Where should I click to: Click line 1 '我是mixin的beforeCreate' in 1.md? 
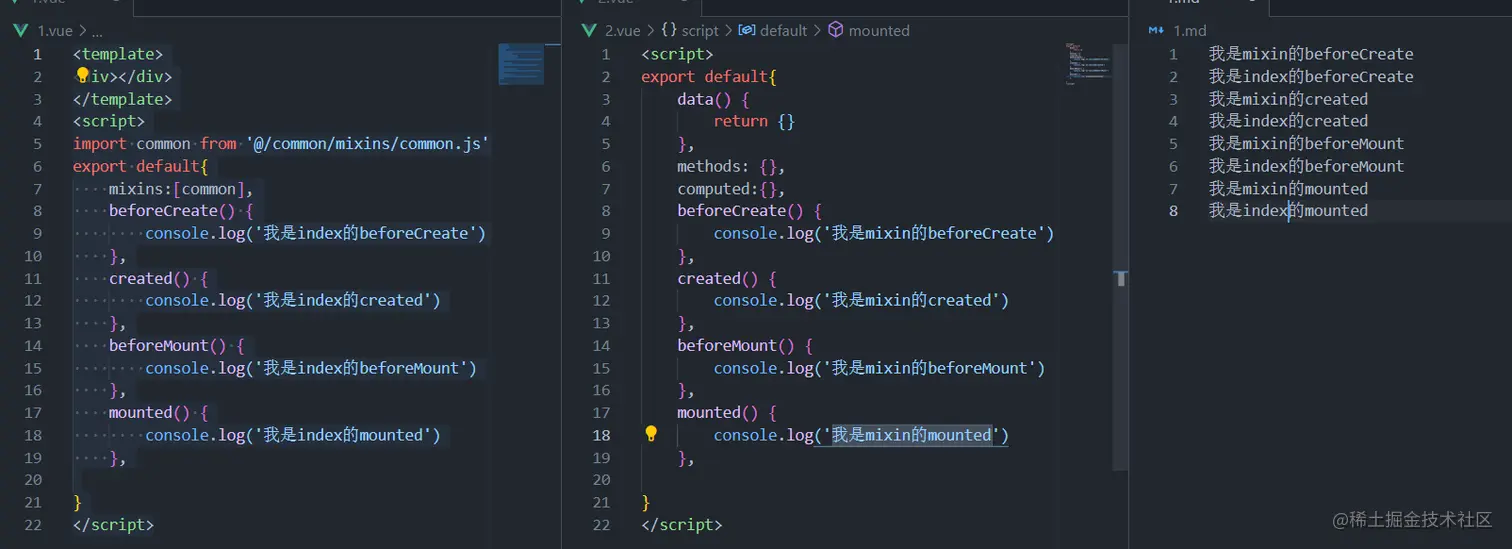pos(1311,54)
